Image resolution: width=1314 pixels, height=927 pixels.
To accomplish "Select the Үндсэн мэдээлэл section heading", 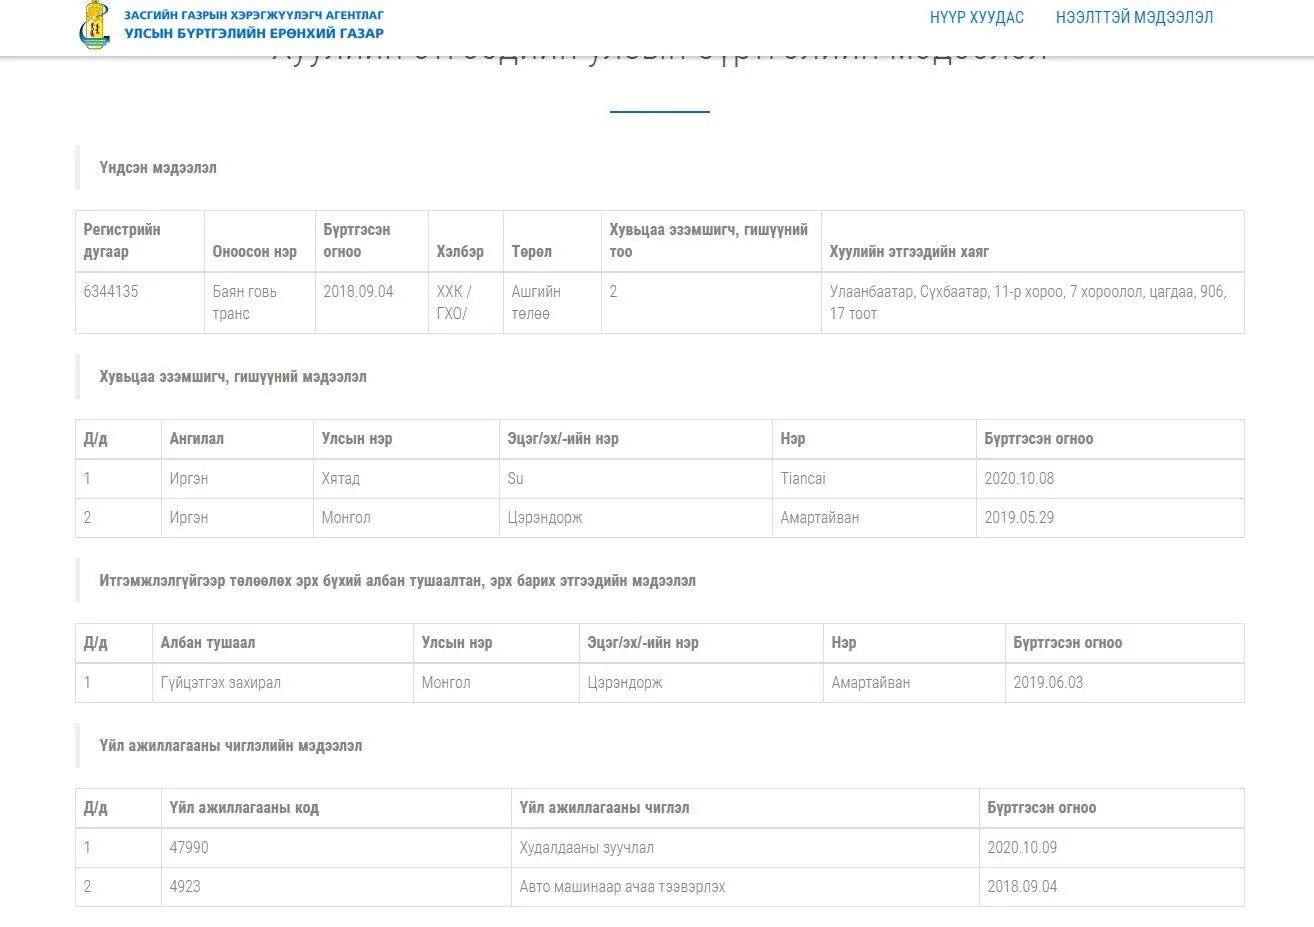I will pos(158,167).
